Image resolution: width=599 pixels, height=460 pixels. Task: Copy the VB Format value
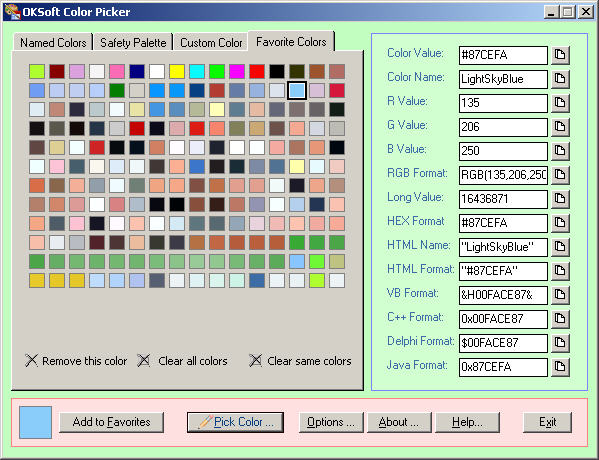(560, 295)
